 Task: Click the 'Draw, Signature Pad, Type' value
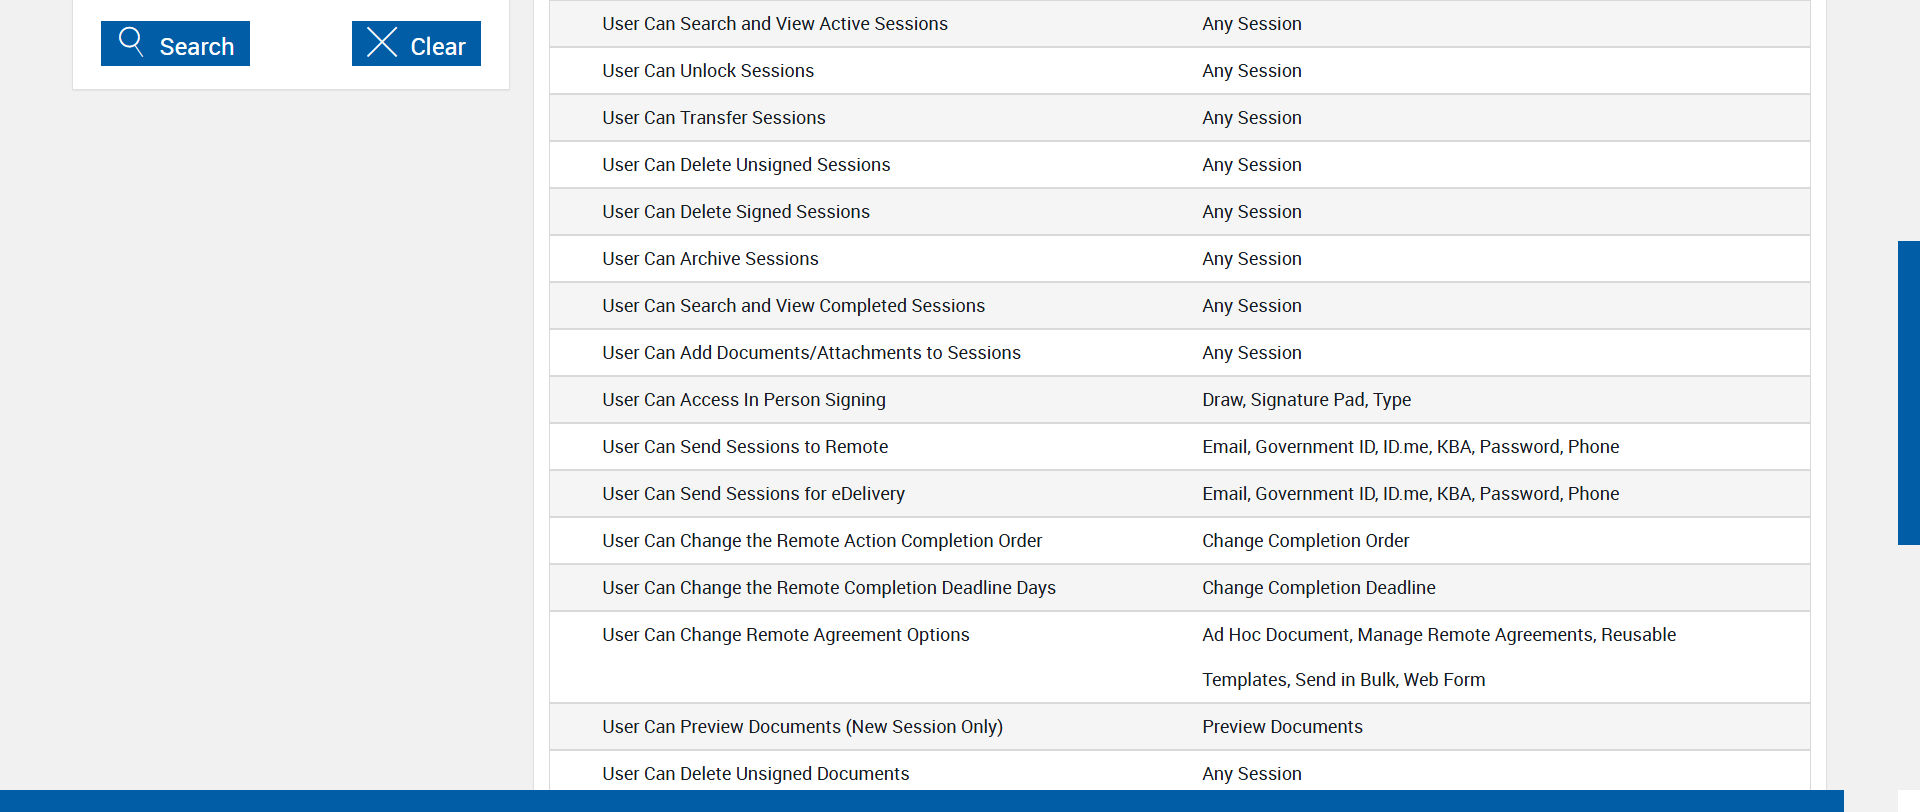(x=1306, y=400)
